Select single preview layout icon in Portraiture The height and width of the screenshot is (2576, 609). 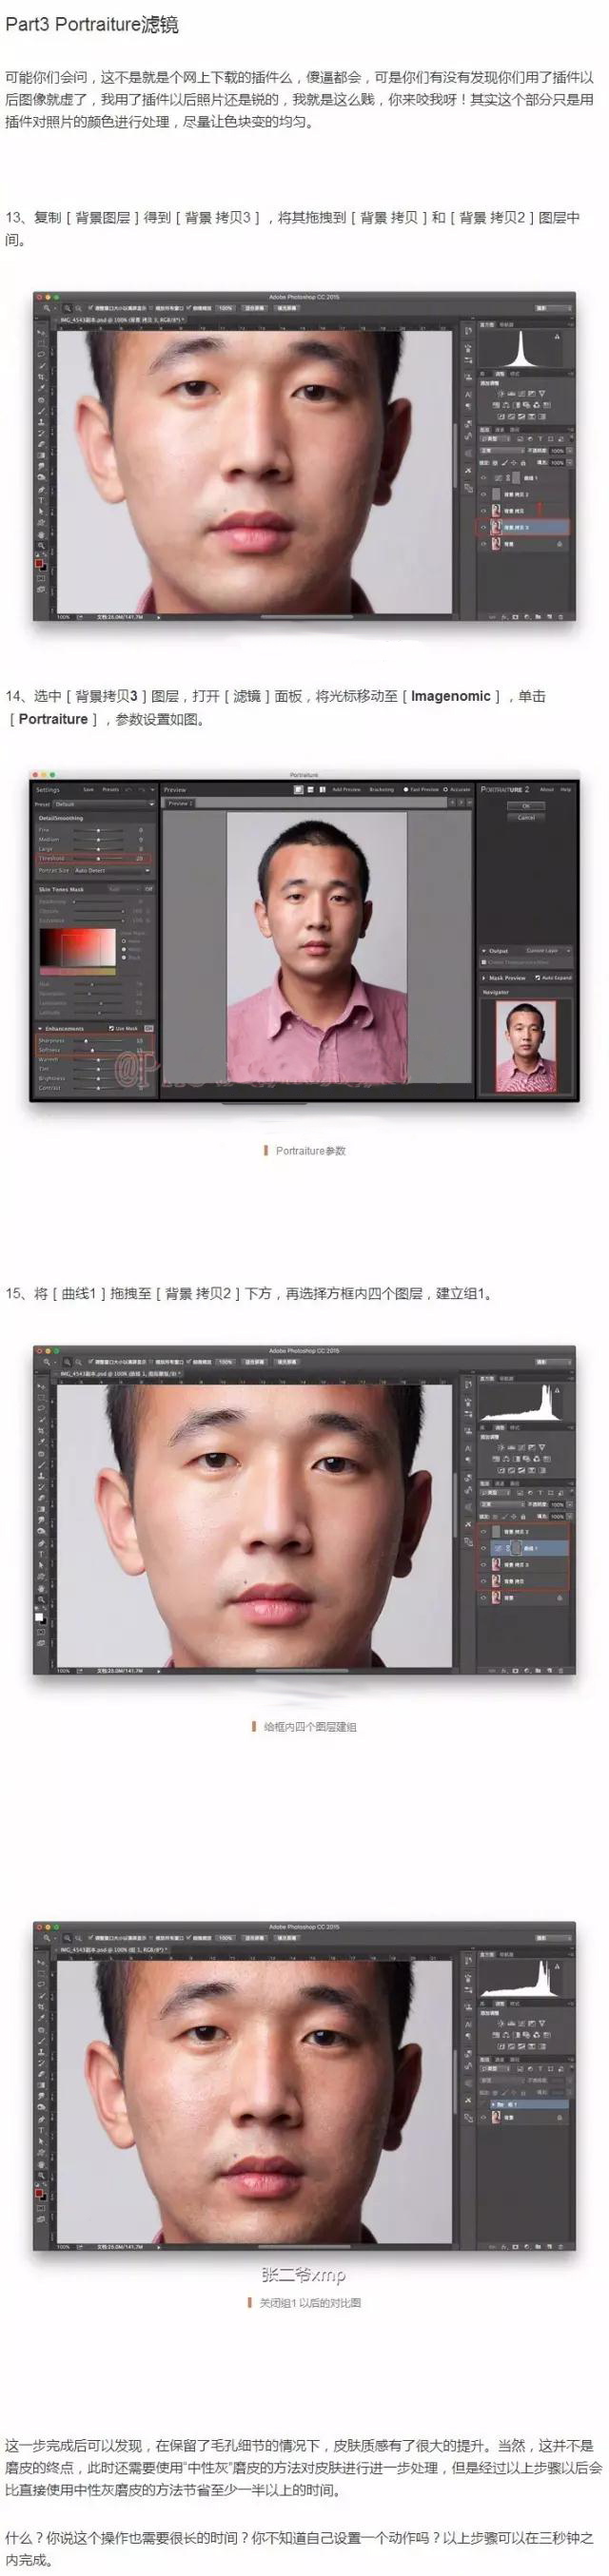(x=298, y=789)
